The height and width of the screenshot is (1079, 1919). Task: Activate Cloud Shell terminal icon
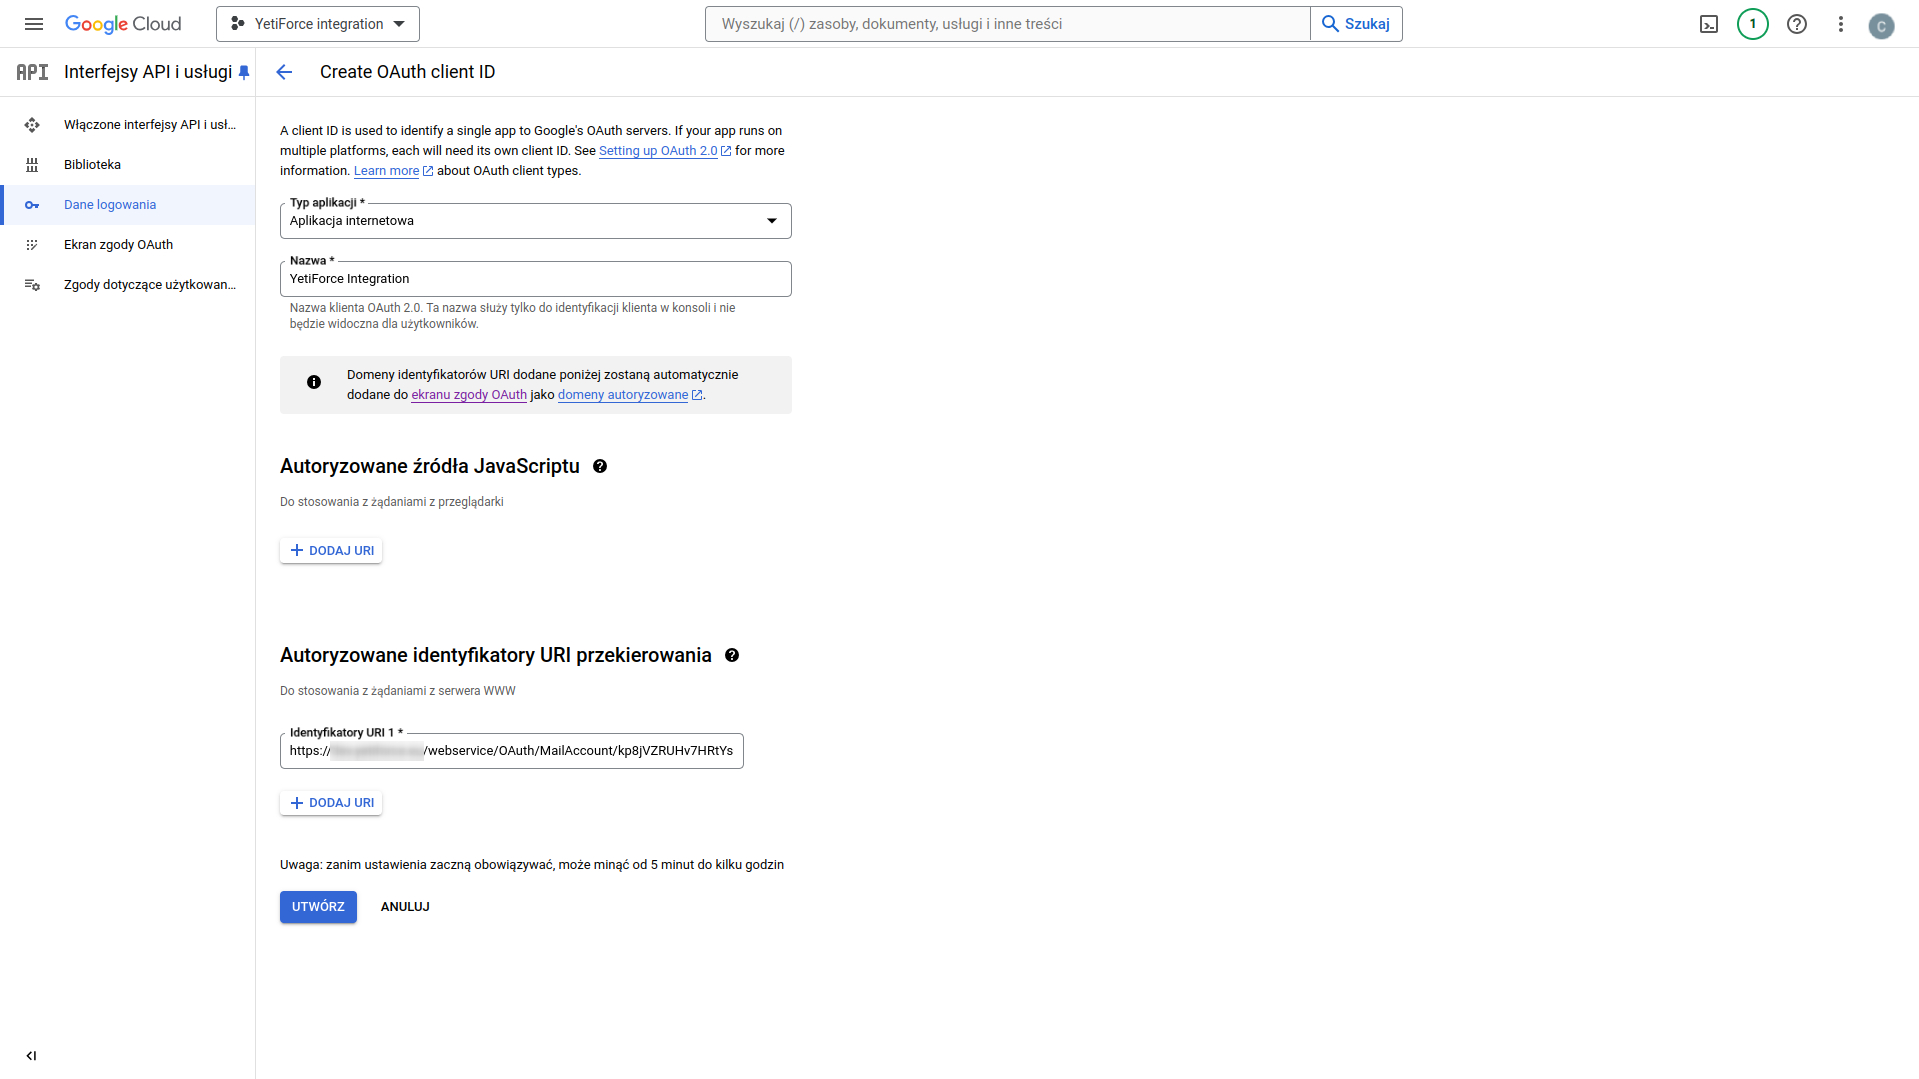1709,24
